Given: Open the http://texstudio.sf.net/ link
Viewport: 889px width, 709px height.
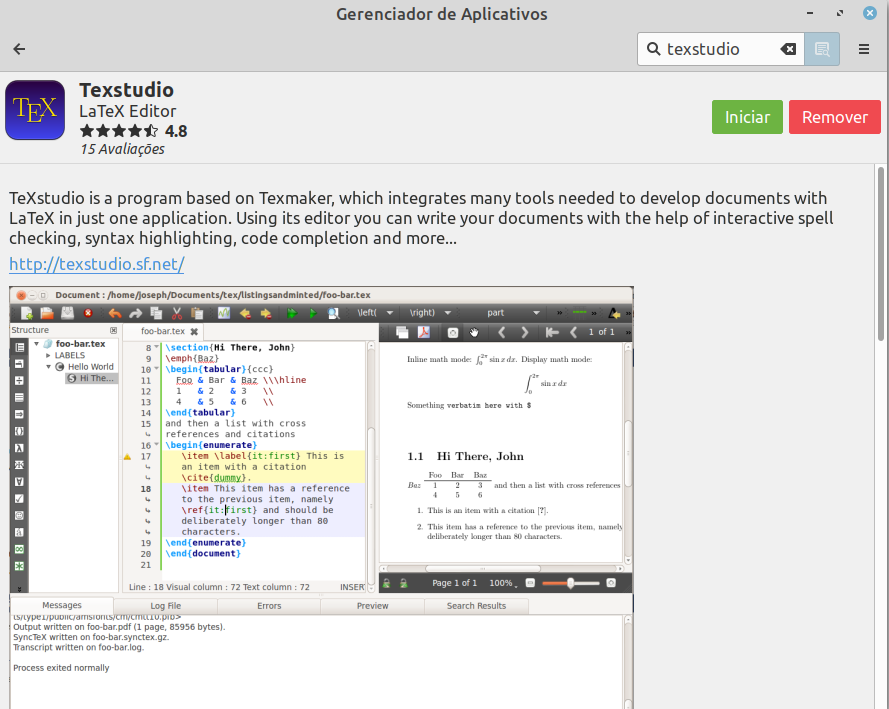Looking at the screenshot, I should tap(96, 264).
